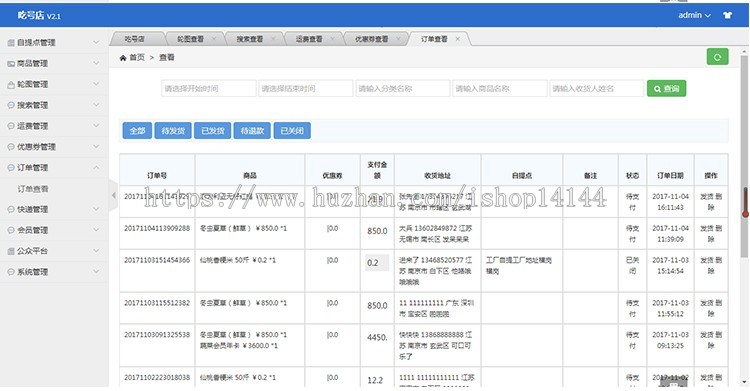Click the 会员管理 sidebar icon
This screenshot has height=391, width=750.
pyautogui.click(x=11, y=230)
